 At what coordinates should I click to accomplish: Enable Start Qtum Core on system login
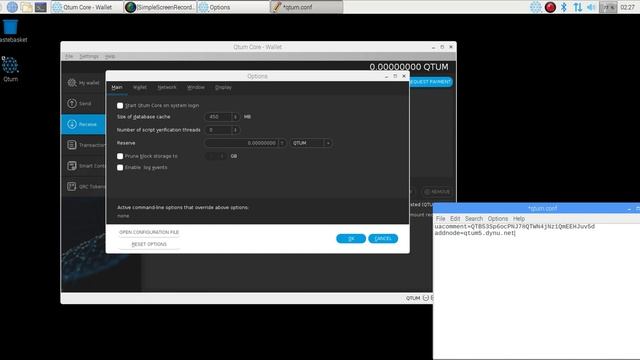[120, 106]
